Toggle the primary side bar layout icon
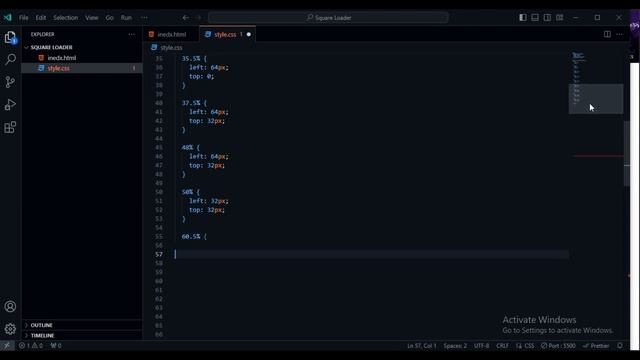This screenshot has height=360, width=640. point(523,18)
